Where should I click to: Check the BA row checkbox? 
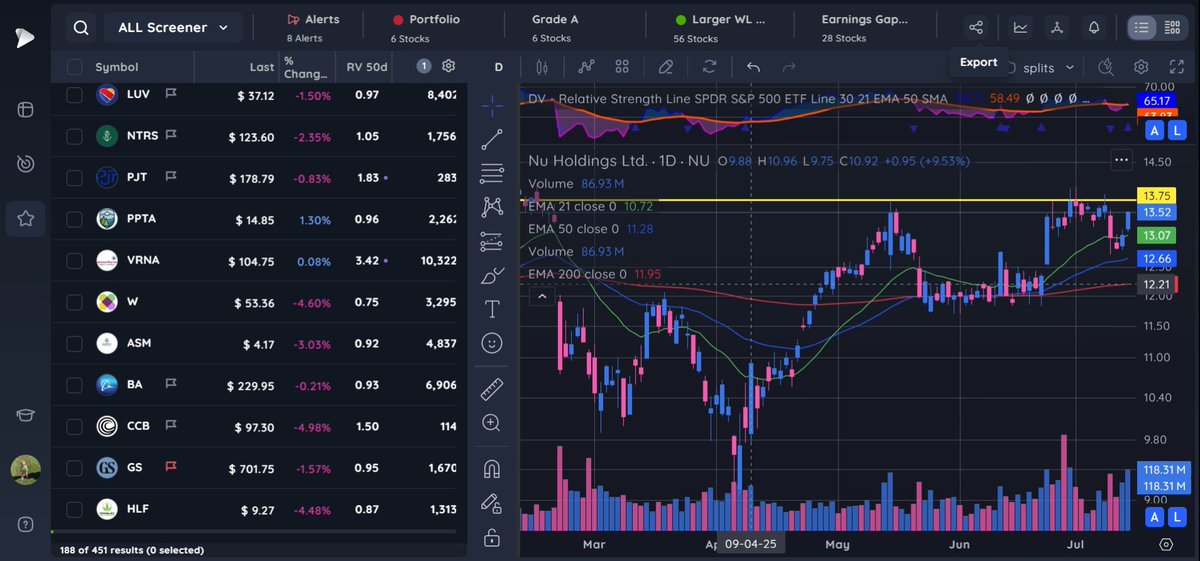click(75, 384)
